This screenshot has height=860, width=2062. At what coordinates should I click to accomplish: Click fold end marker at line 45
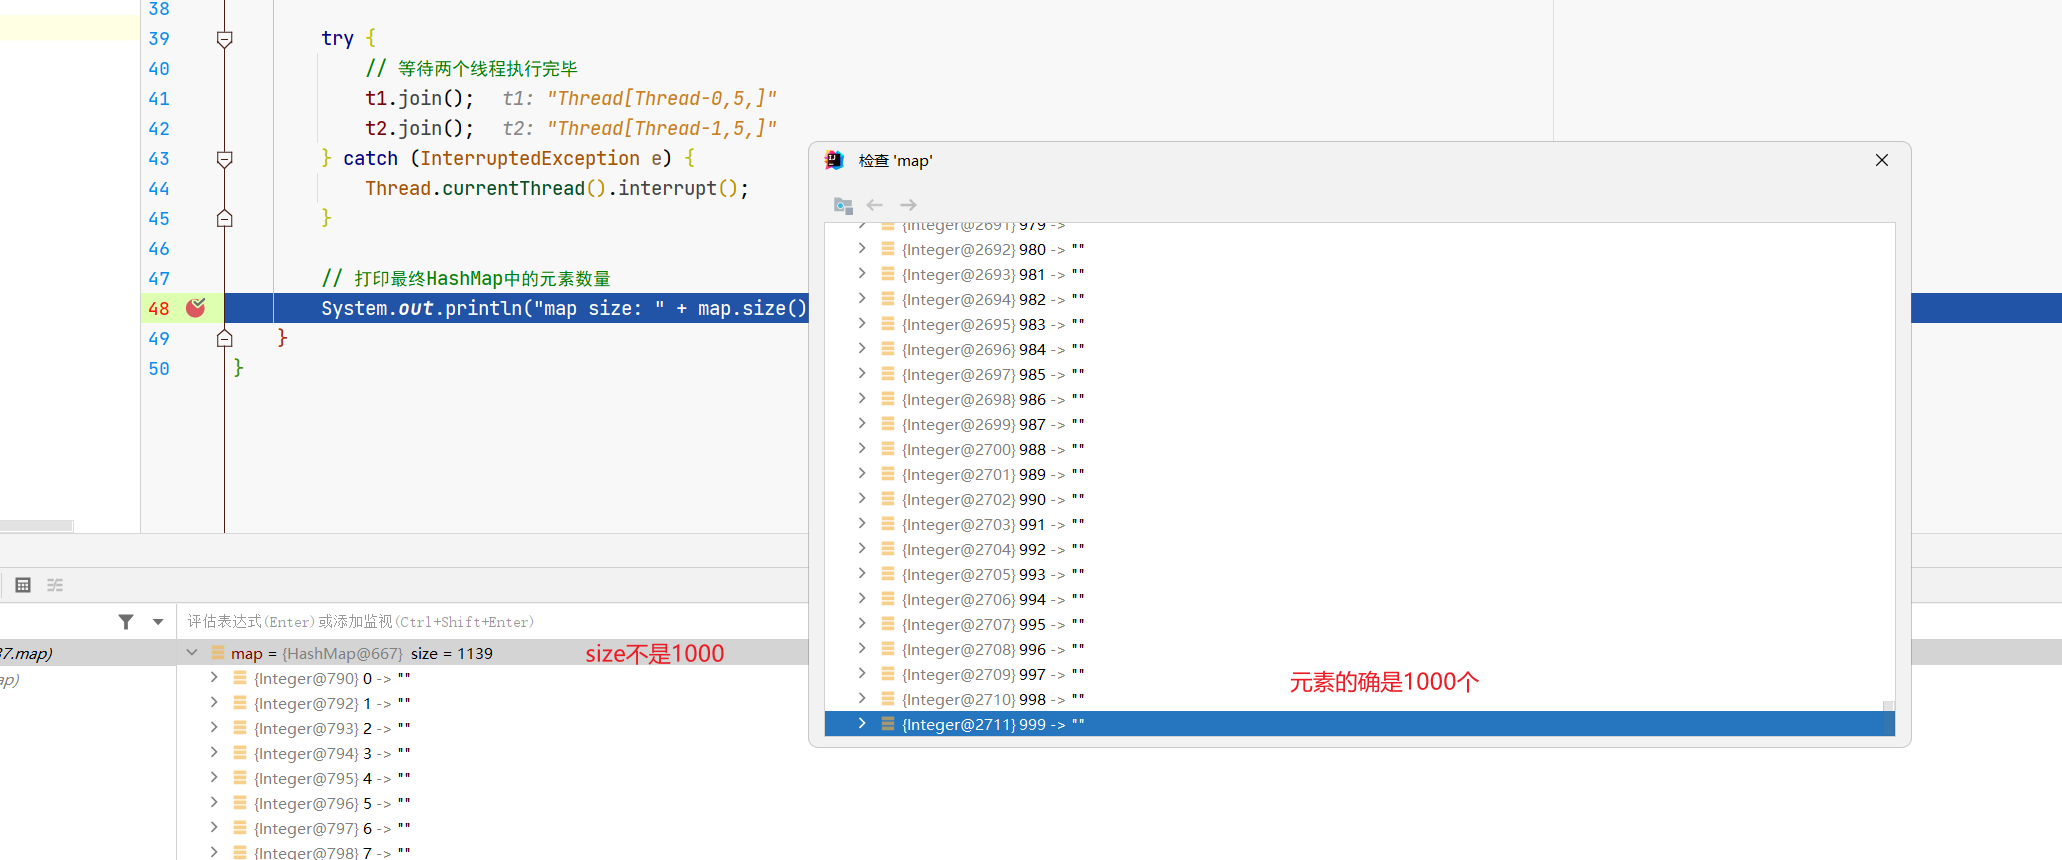225,218
